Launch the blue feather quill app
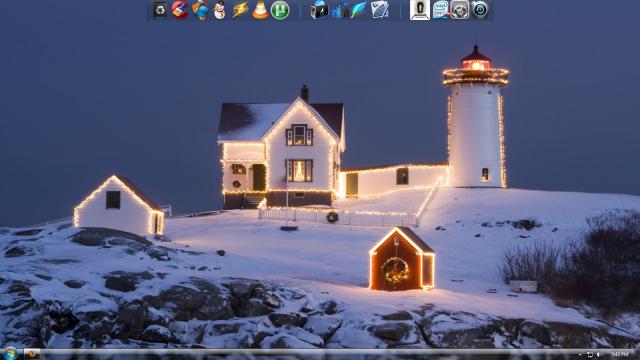 (x=359, y=10)
